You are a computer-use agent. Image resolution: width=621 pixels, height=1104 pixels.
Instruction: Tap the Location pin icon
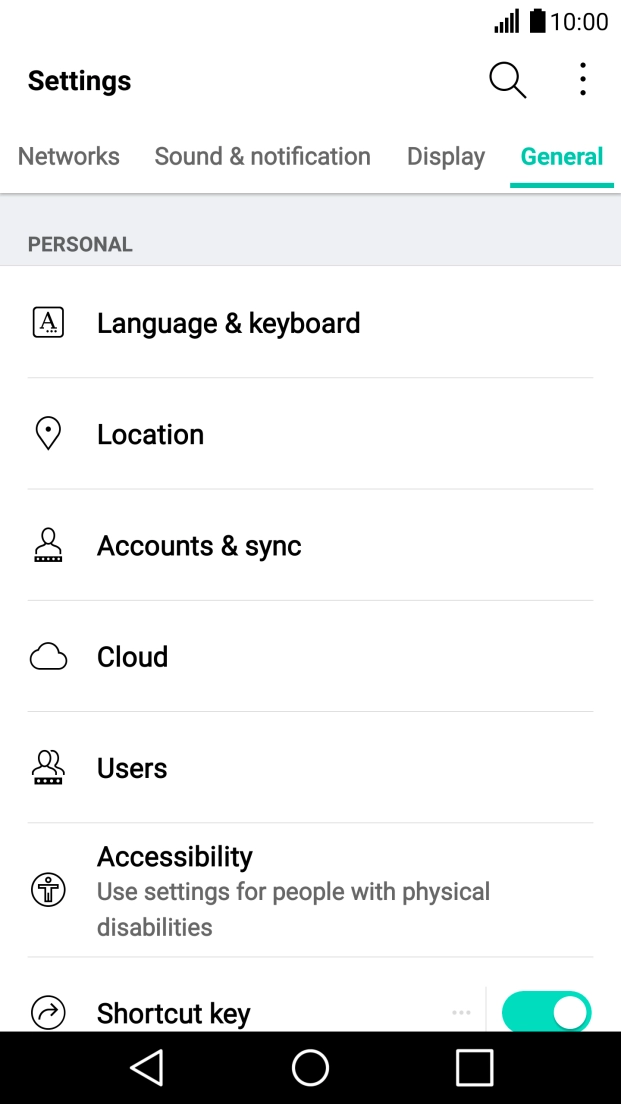[x=48, y=434]
